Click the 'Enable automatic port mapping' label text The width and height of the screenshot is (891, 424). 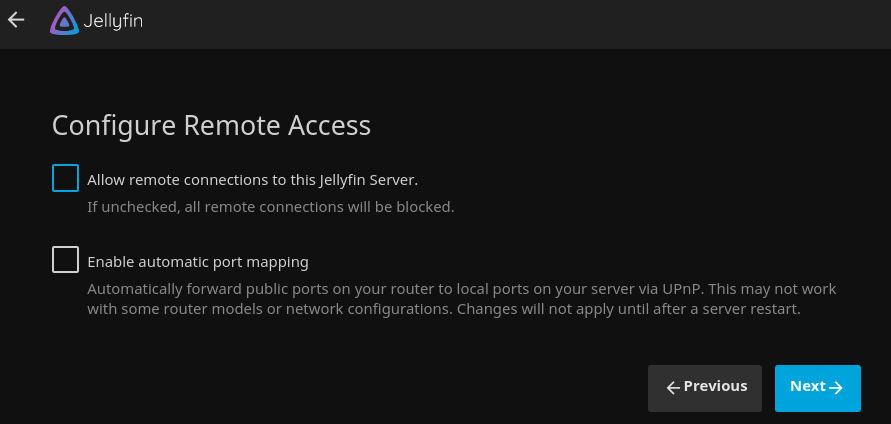click(x=198, y=262)
